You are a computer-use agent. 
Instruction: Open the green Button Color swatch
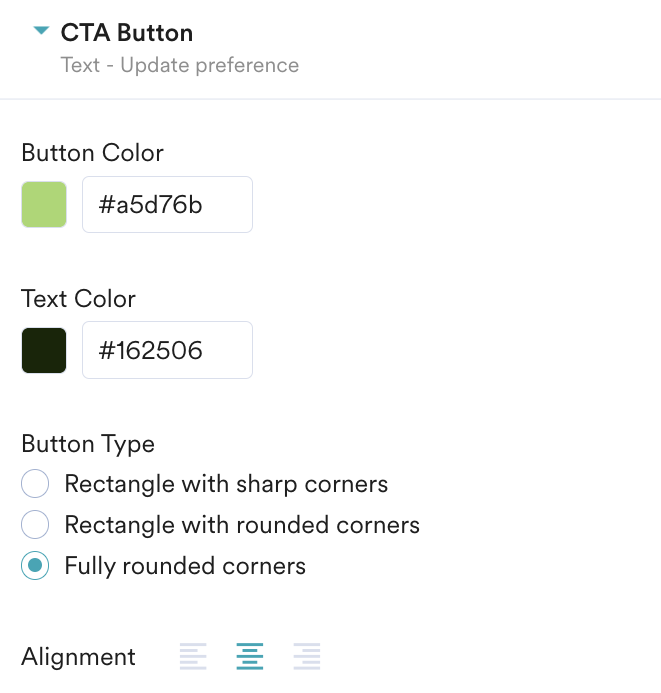44,204
